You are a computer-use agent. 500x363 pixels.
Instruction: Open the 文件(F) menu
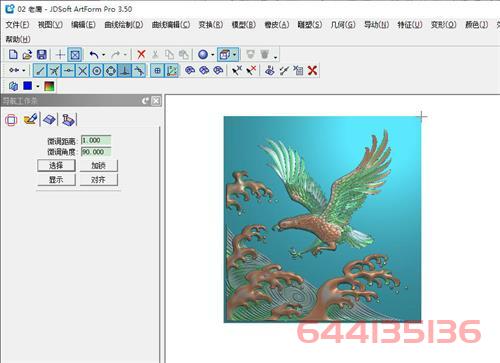[17, 25]
